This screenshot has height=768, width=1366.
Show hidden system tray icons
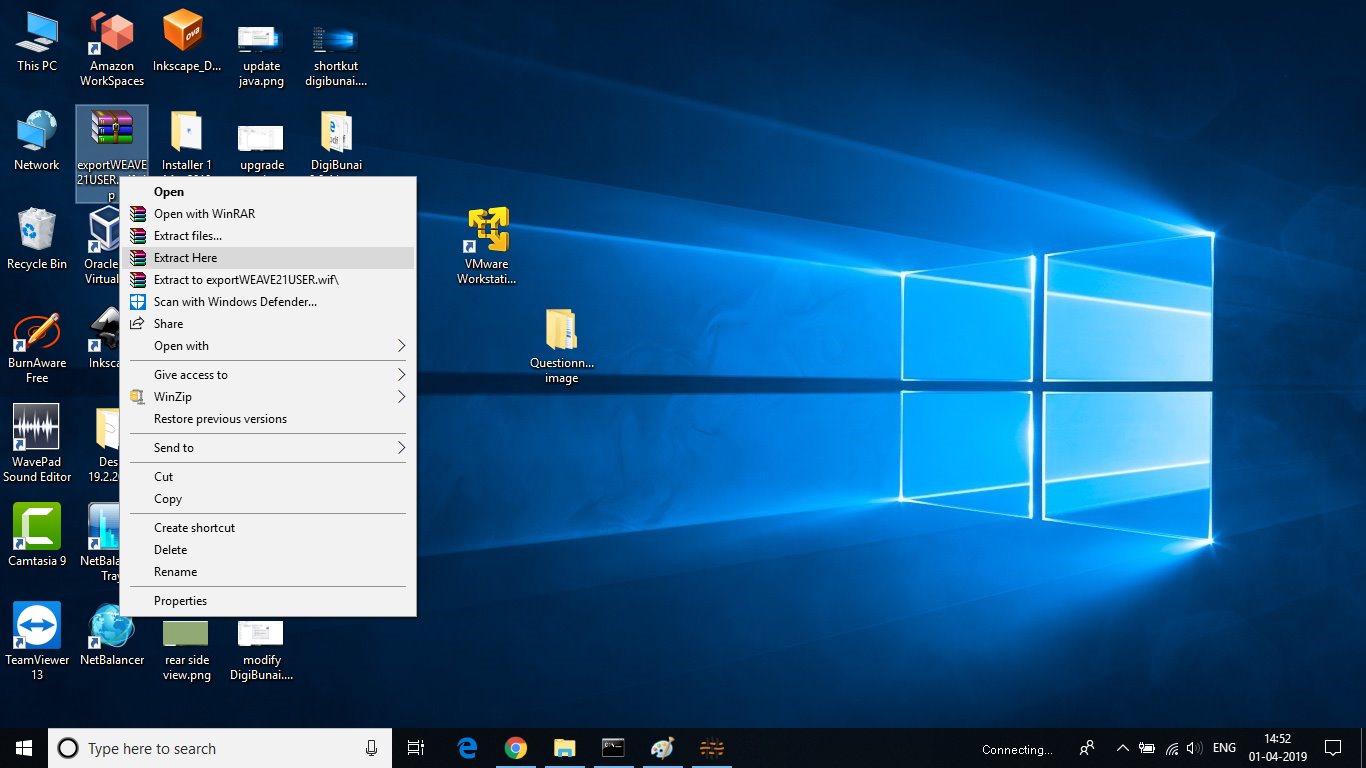coord(1122,748)
